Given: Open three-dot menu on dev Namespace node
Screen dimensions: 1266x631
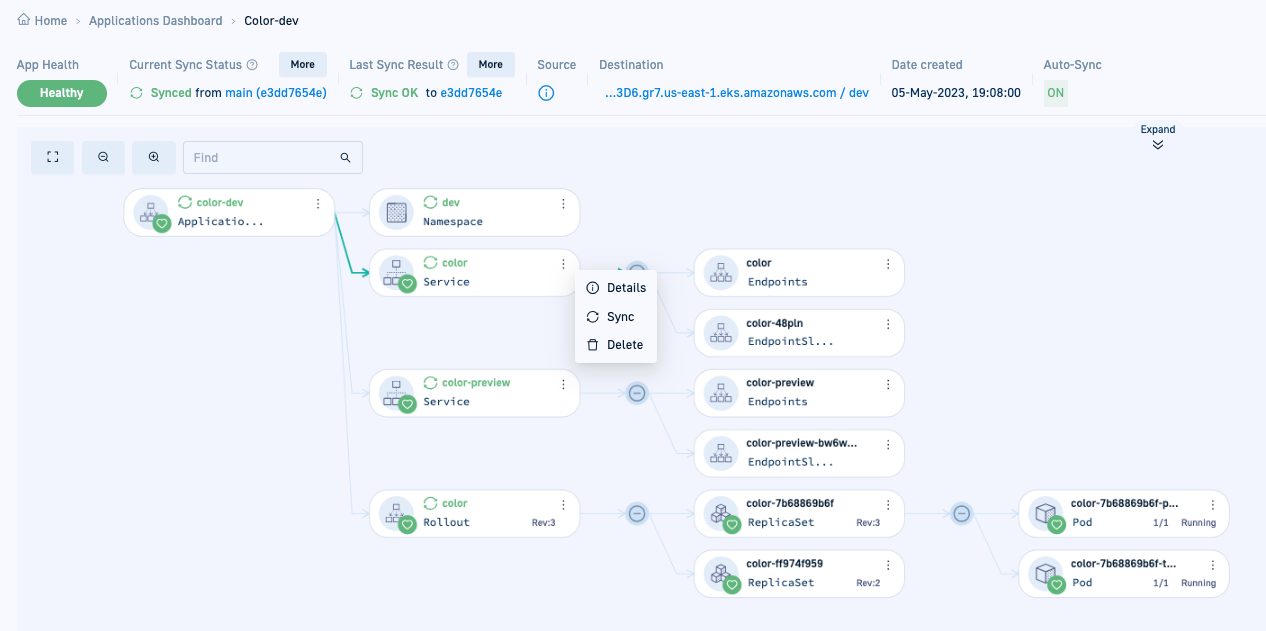Looking at the screenshot, I should (x=563, y=204).
